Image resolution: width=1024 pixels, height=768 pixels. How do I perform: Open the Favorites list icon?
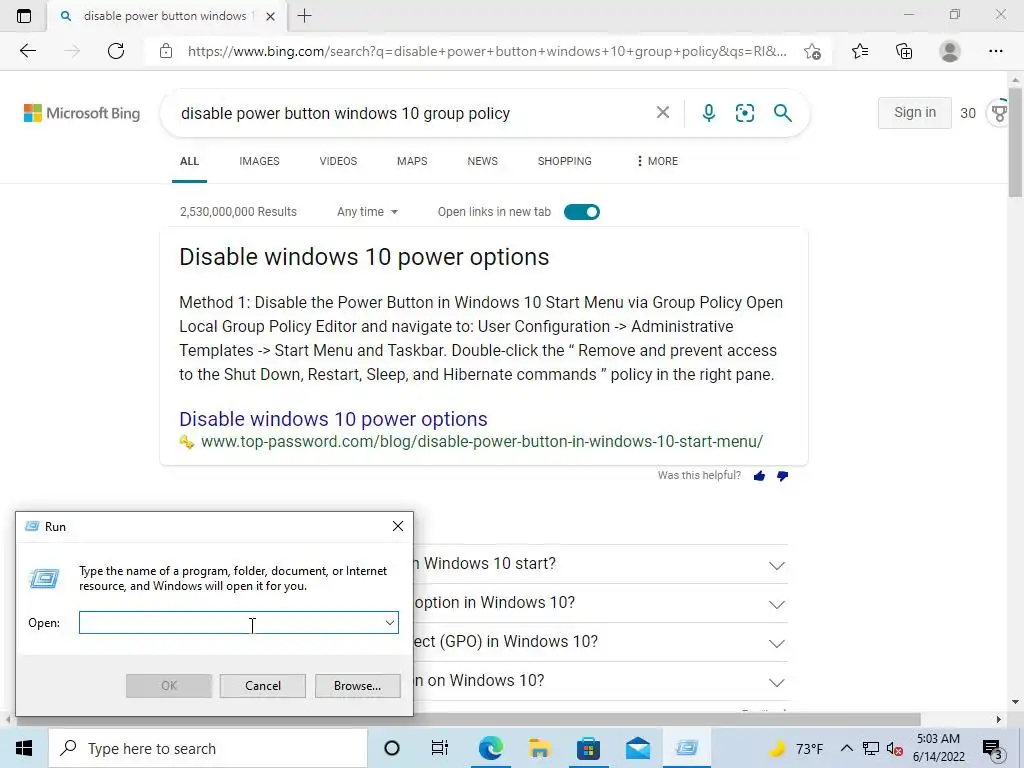(x=860, y=51)
